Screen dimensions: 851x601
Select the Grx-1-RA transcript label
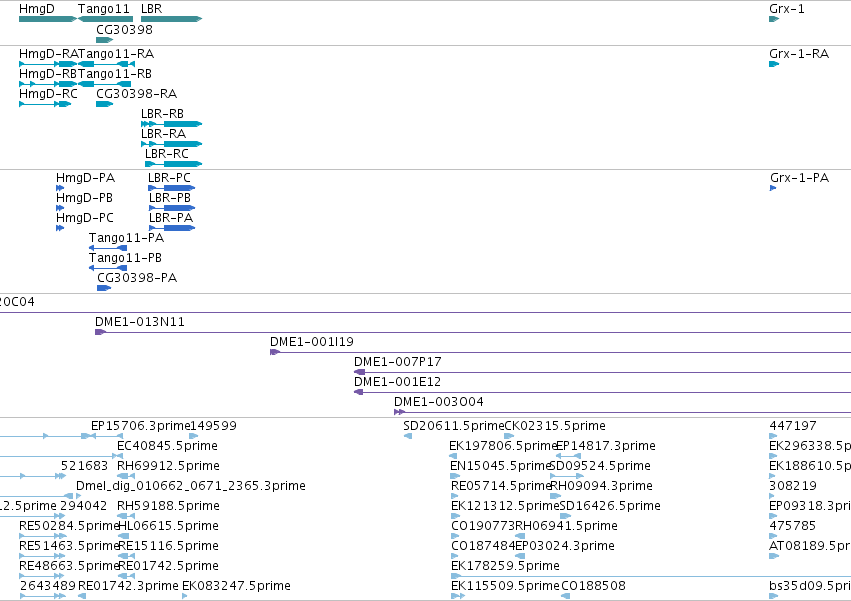pyautogui.click(x=799, y=54)
